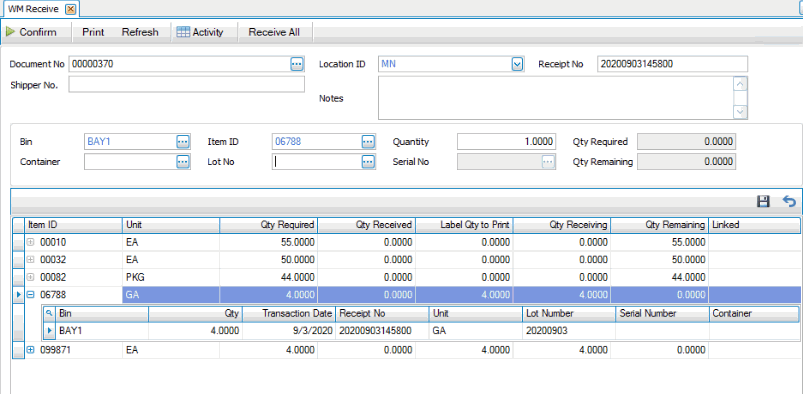The height and width of the screenshot is (394, 803).
Task: Click the Transaction Date column header
Action: (x=289, y=313)
